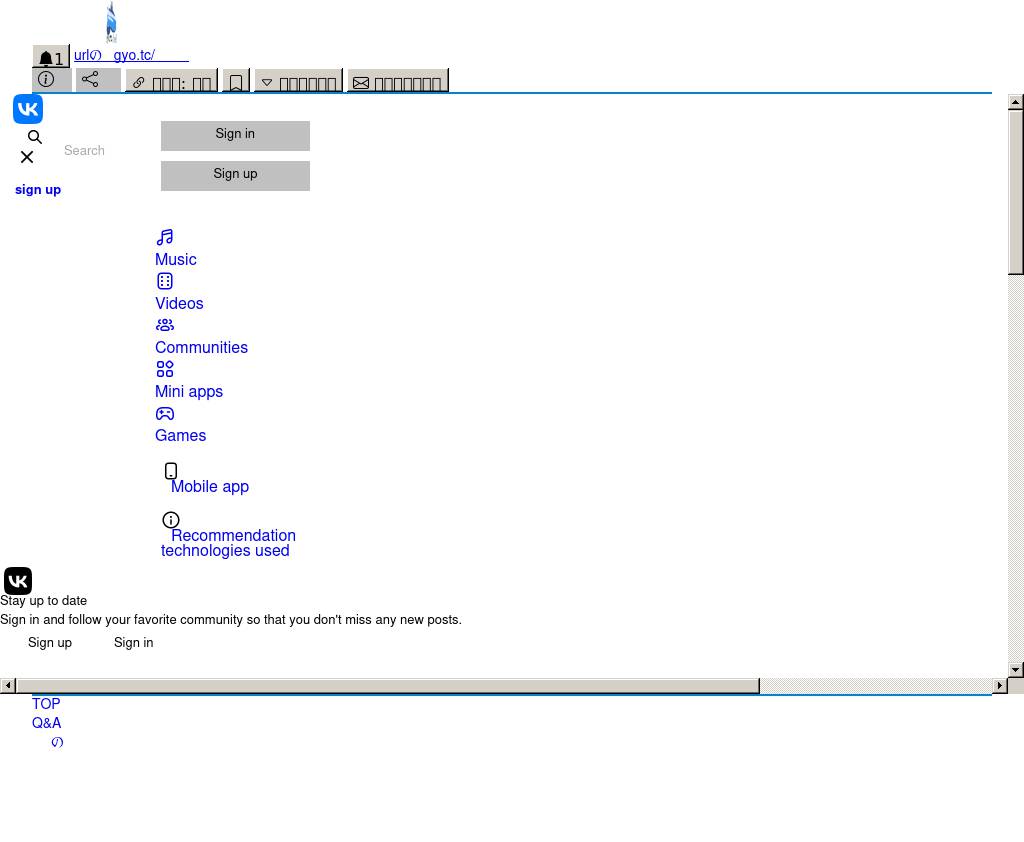
Task: Click the notification bell button
Action: (50, 58)
